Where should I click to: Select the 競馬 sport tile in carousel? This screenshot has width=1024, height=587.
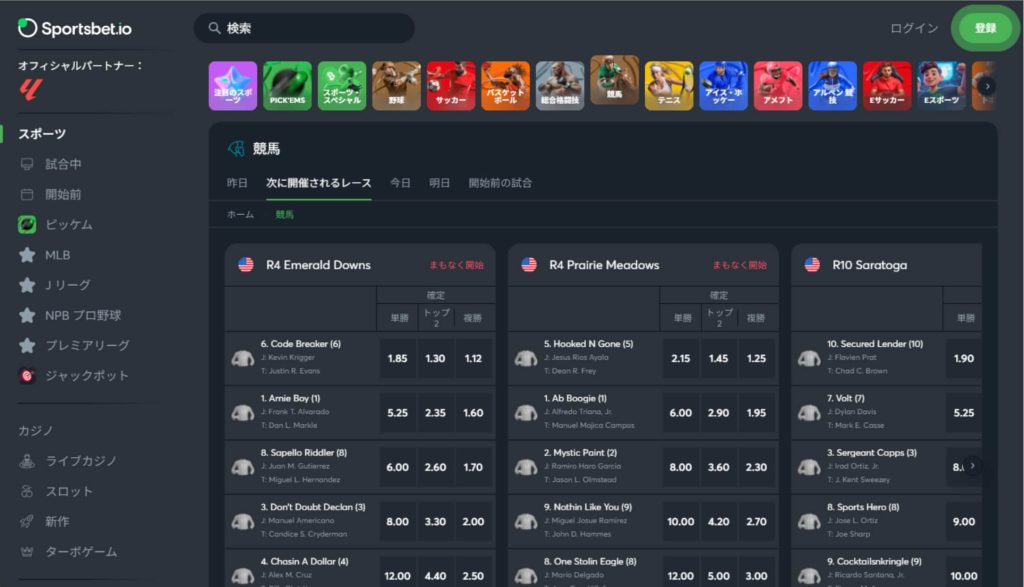pyautogui.click(x=615, y=80)
